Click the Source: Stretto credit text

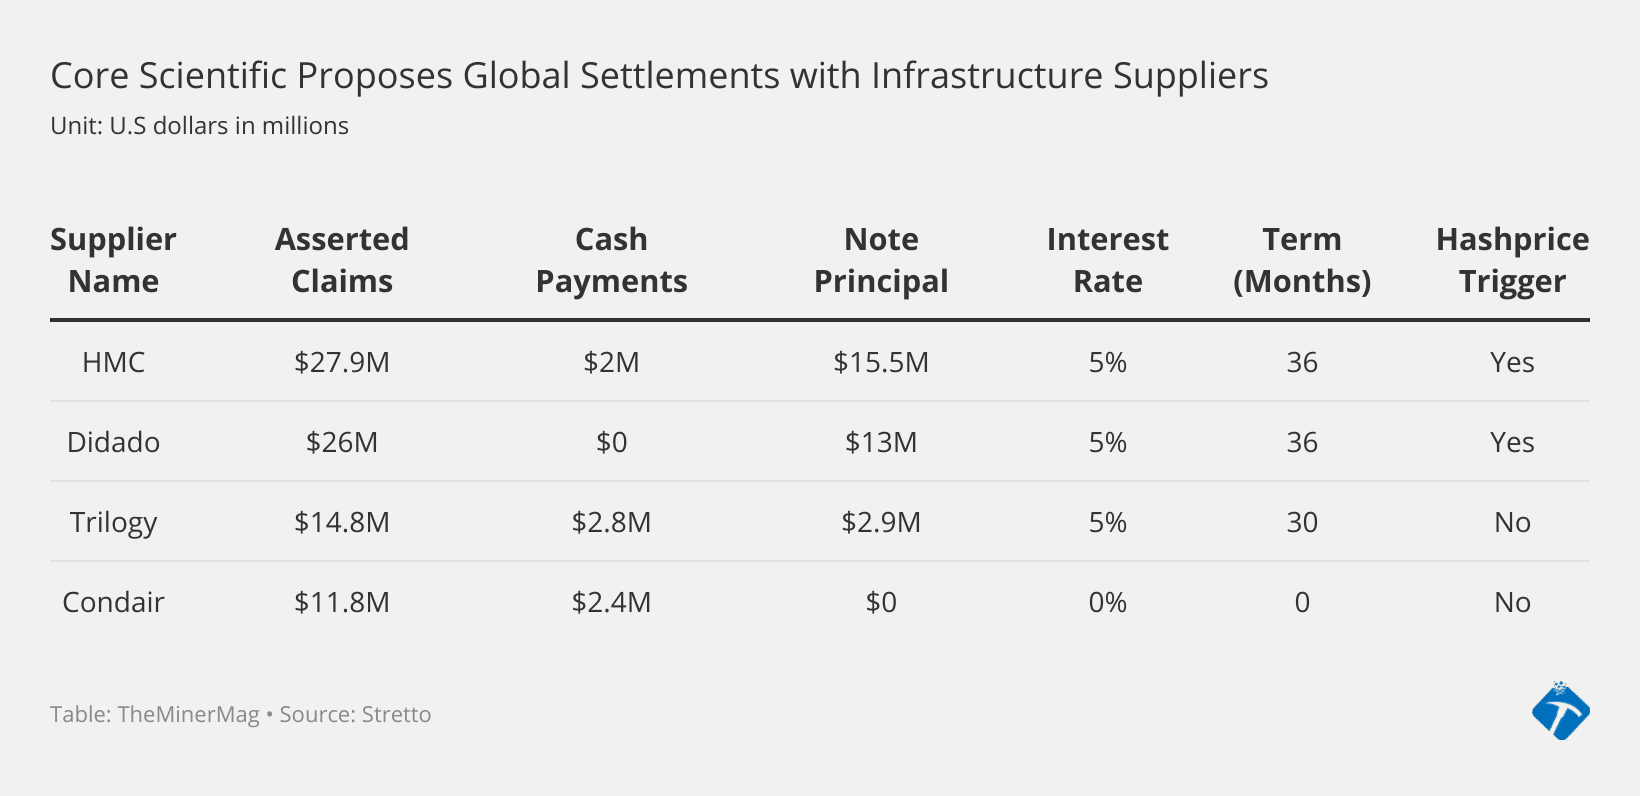pyautogui.click(x=355, y=715)
